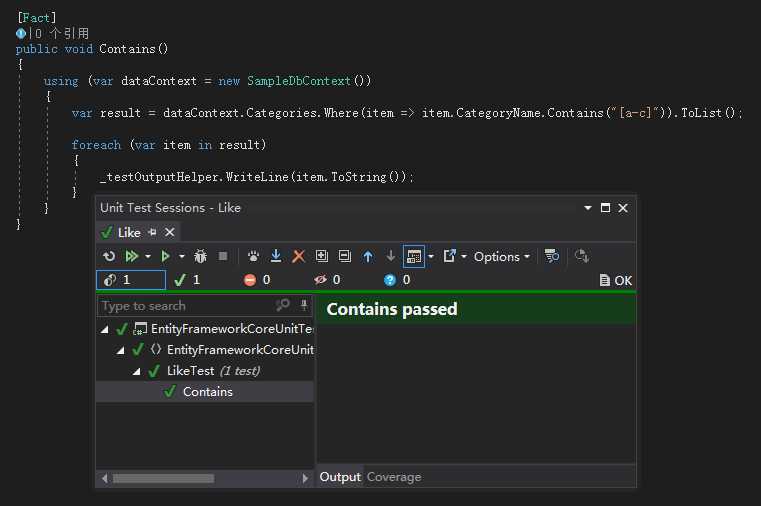Click the OK status label
Image resolution: width=761 pixels, height=506 pixels.
click(x=623, y=280)
